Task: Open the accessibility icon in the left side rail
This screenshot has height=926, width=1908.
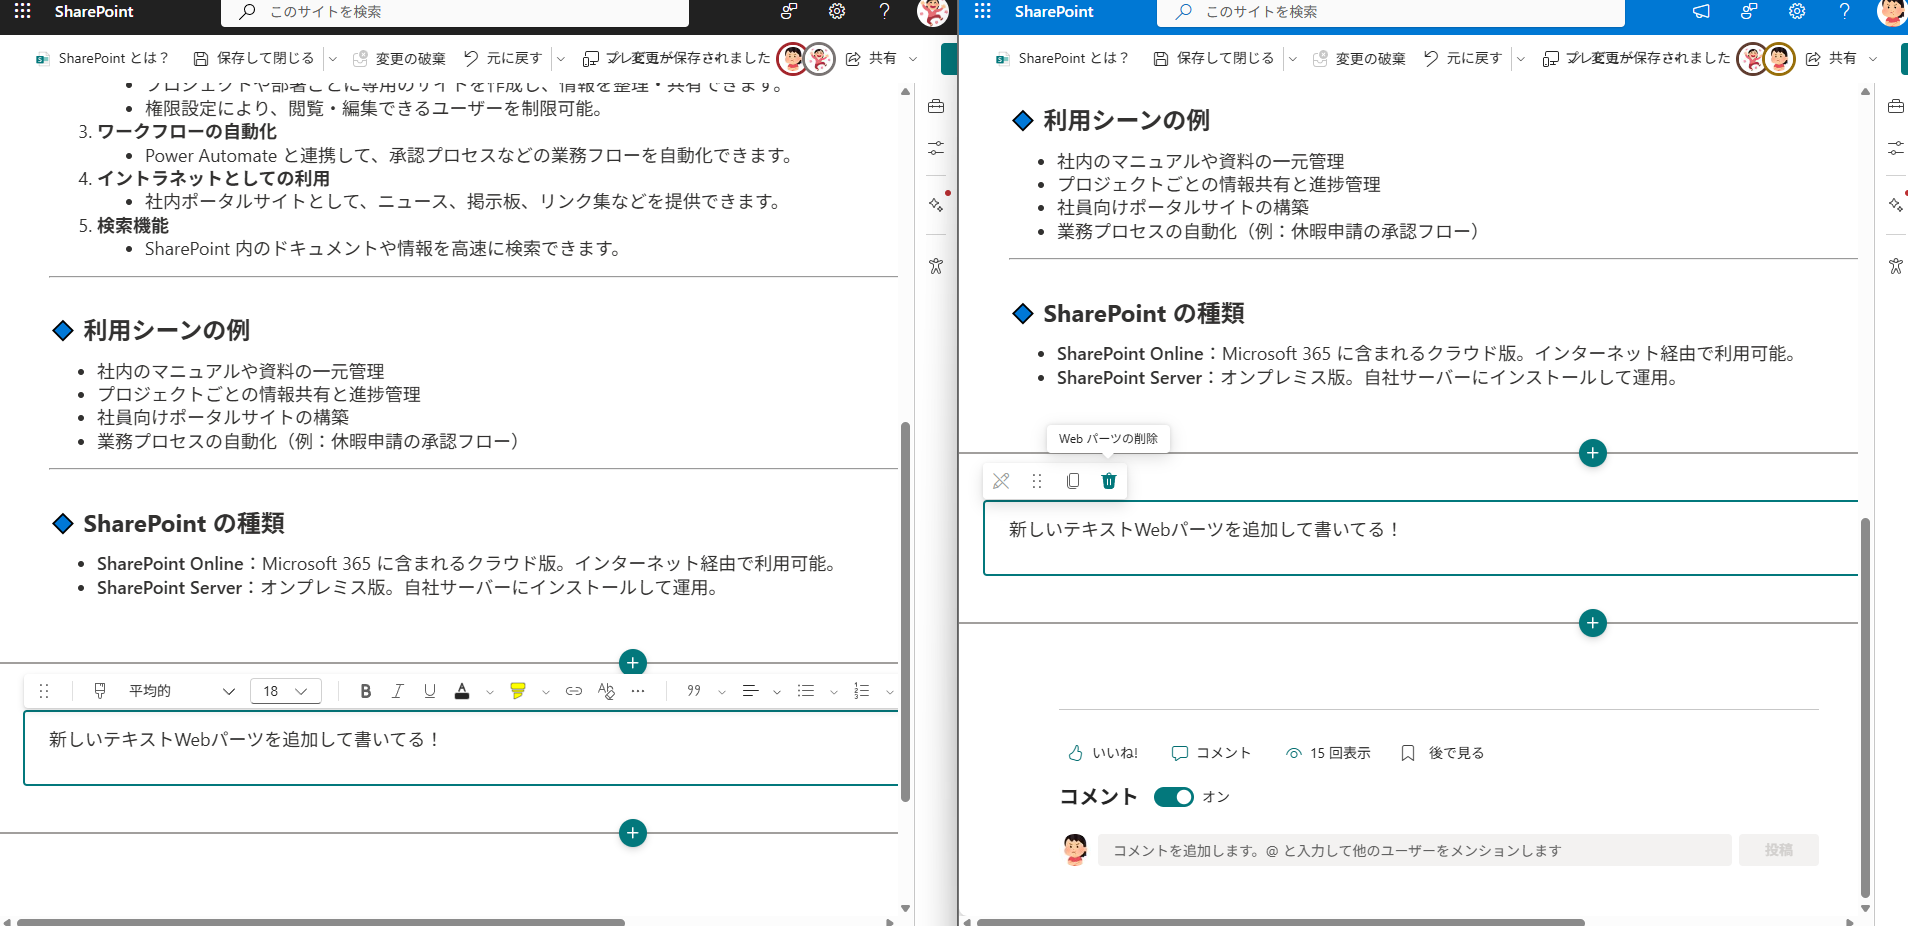Action: [936, 266]
